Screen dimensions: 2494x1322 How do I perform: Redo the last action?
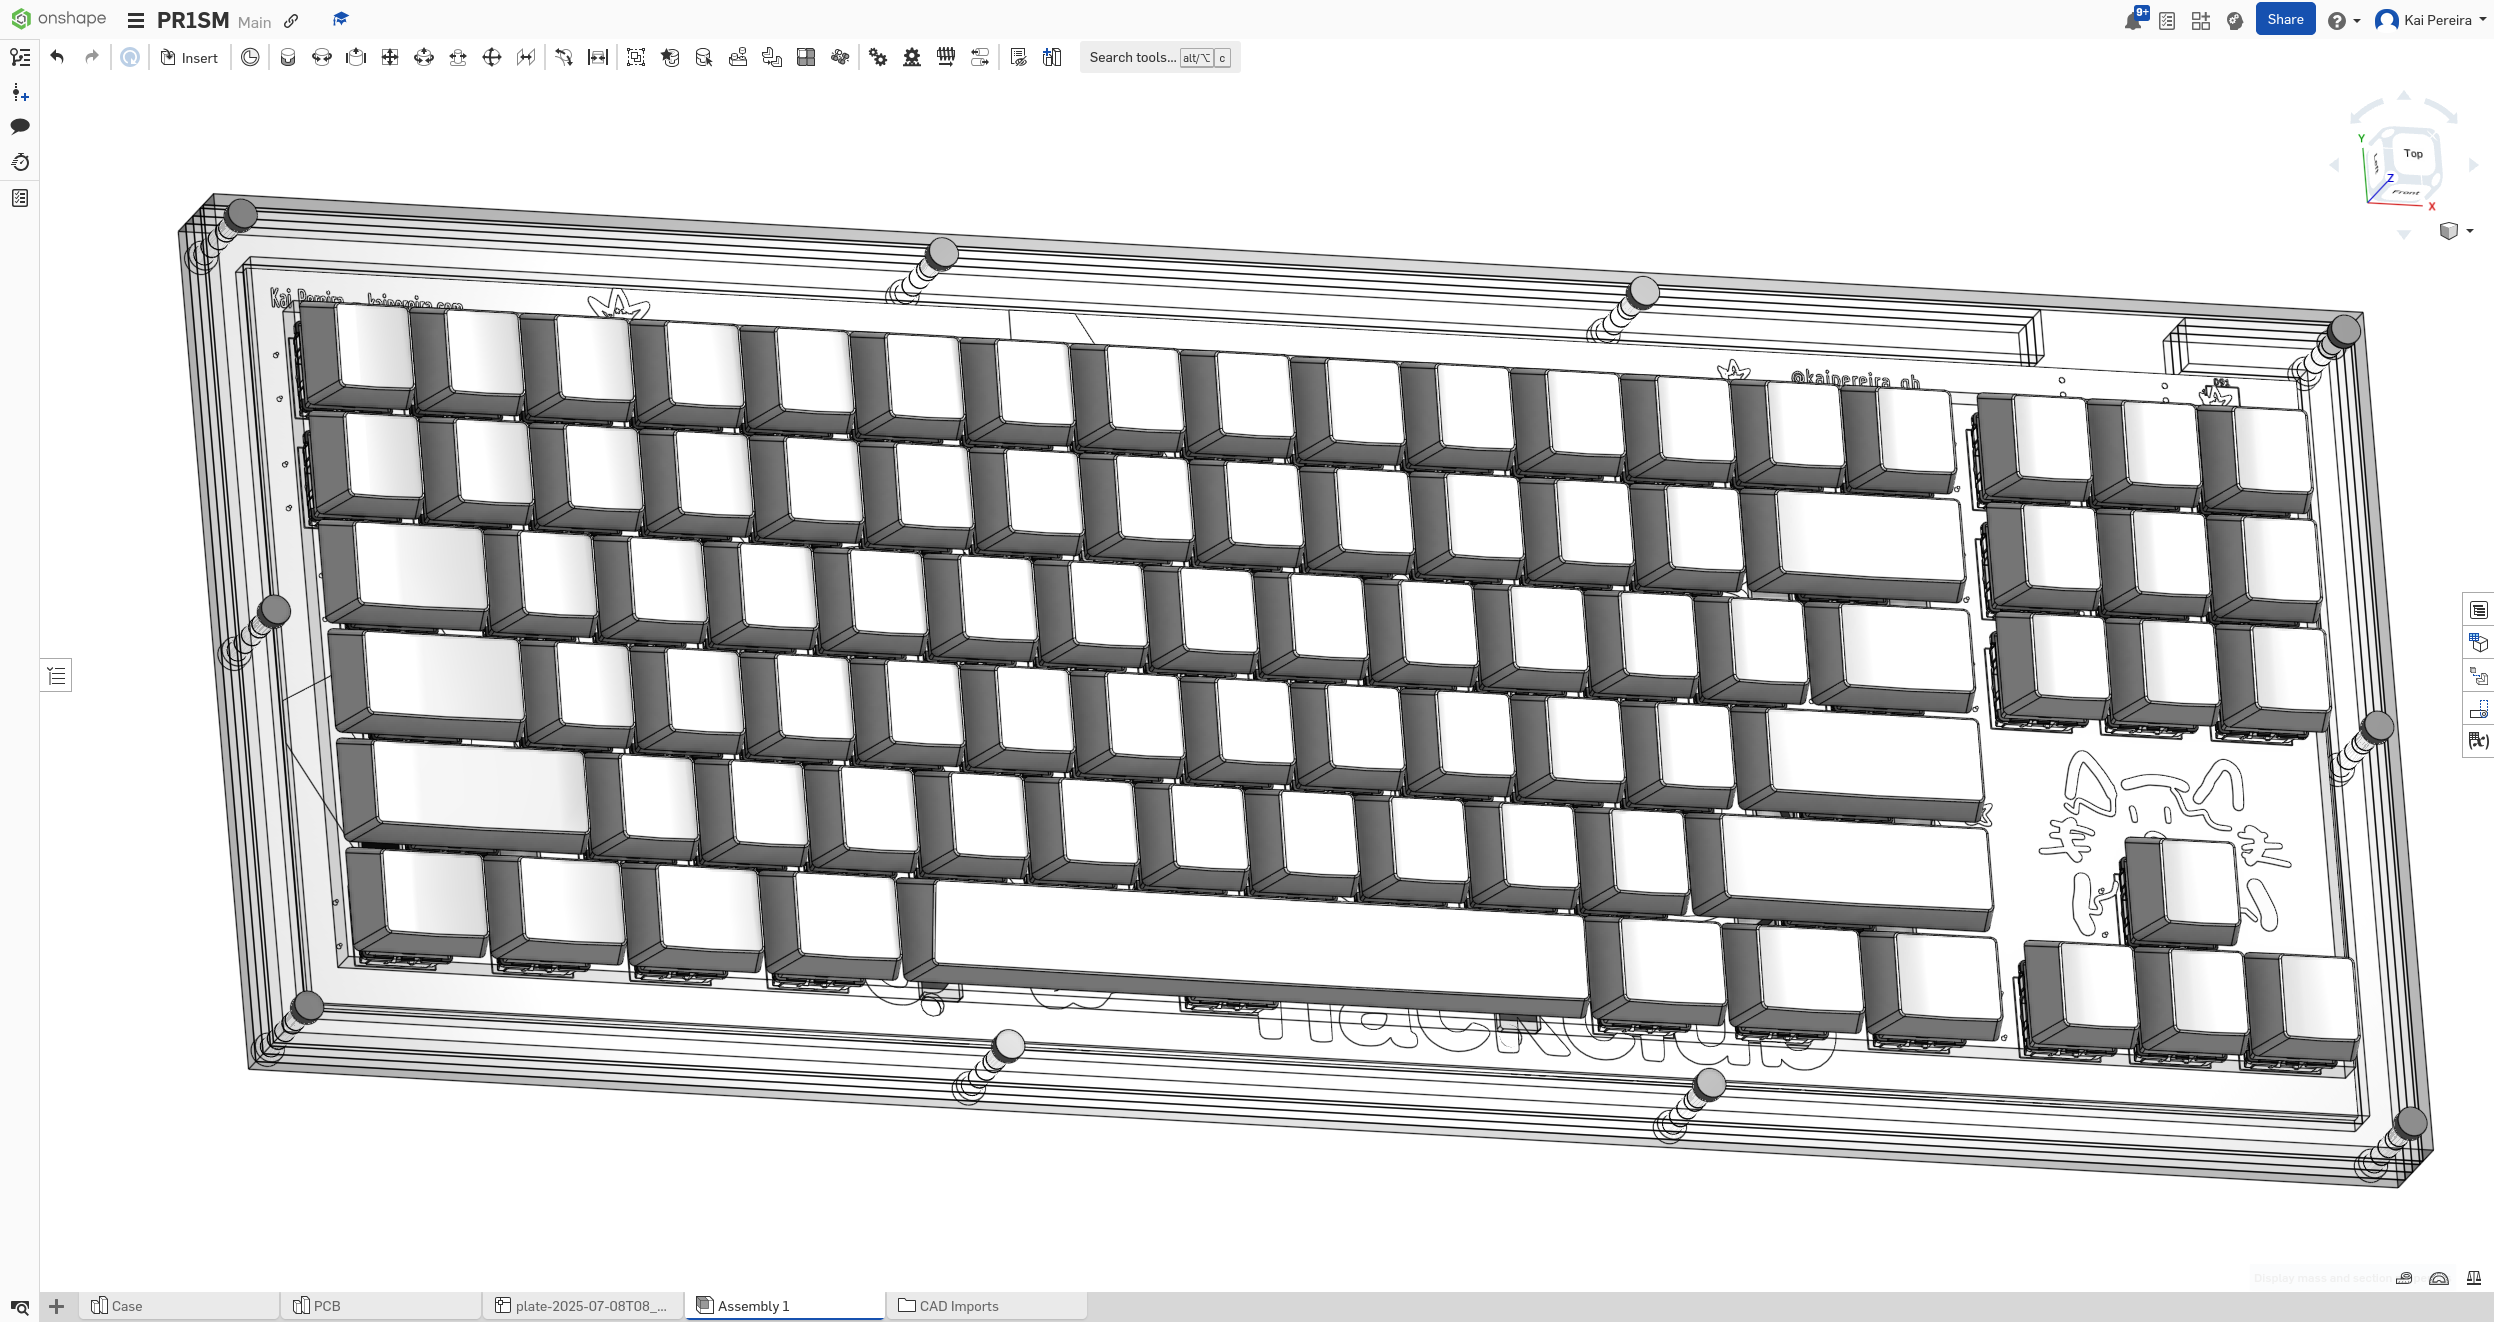(x=92, y=57)
